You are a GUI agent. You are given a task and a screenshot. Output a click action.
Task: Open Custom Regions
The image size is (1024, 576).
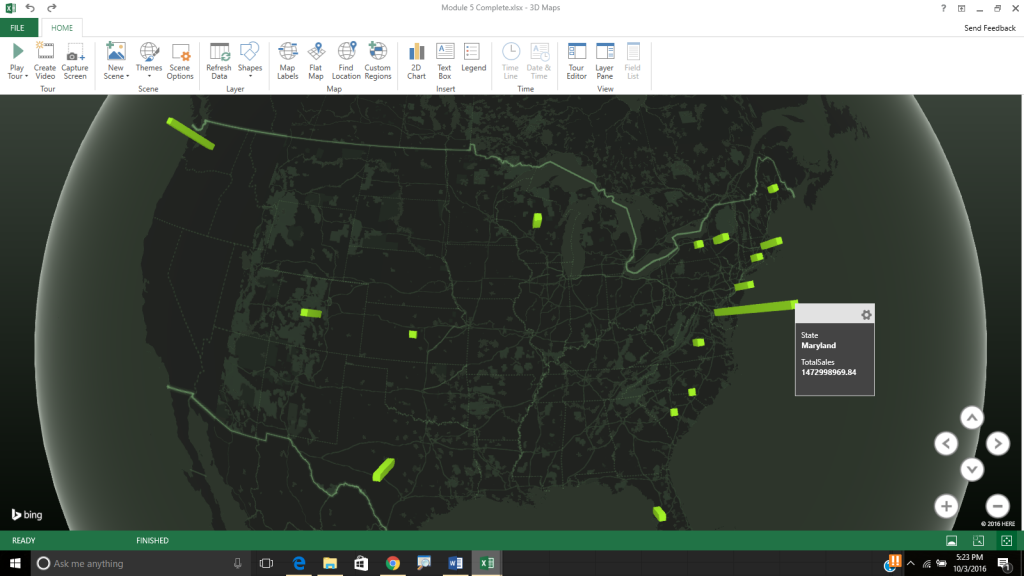[377, 61]
